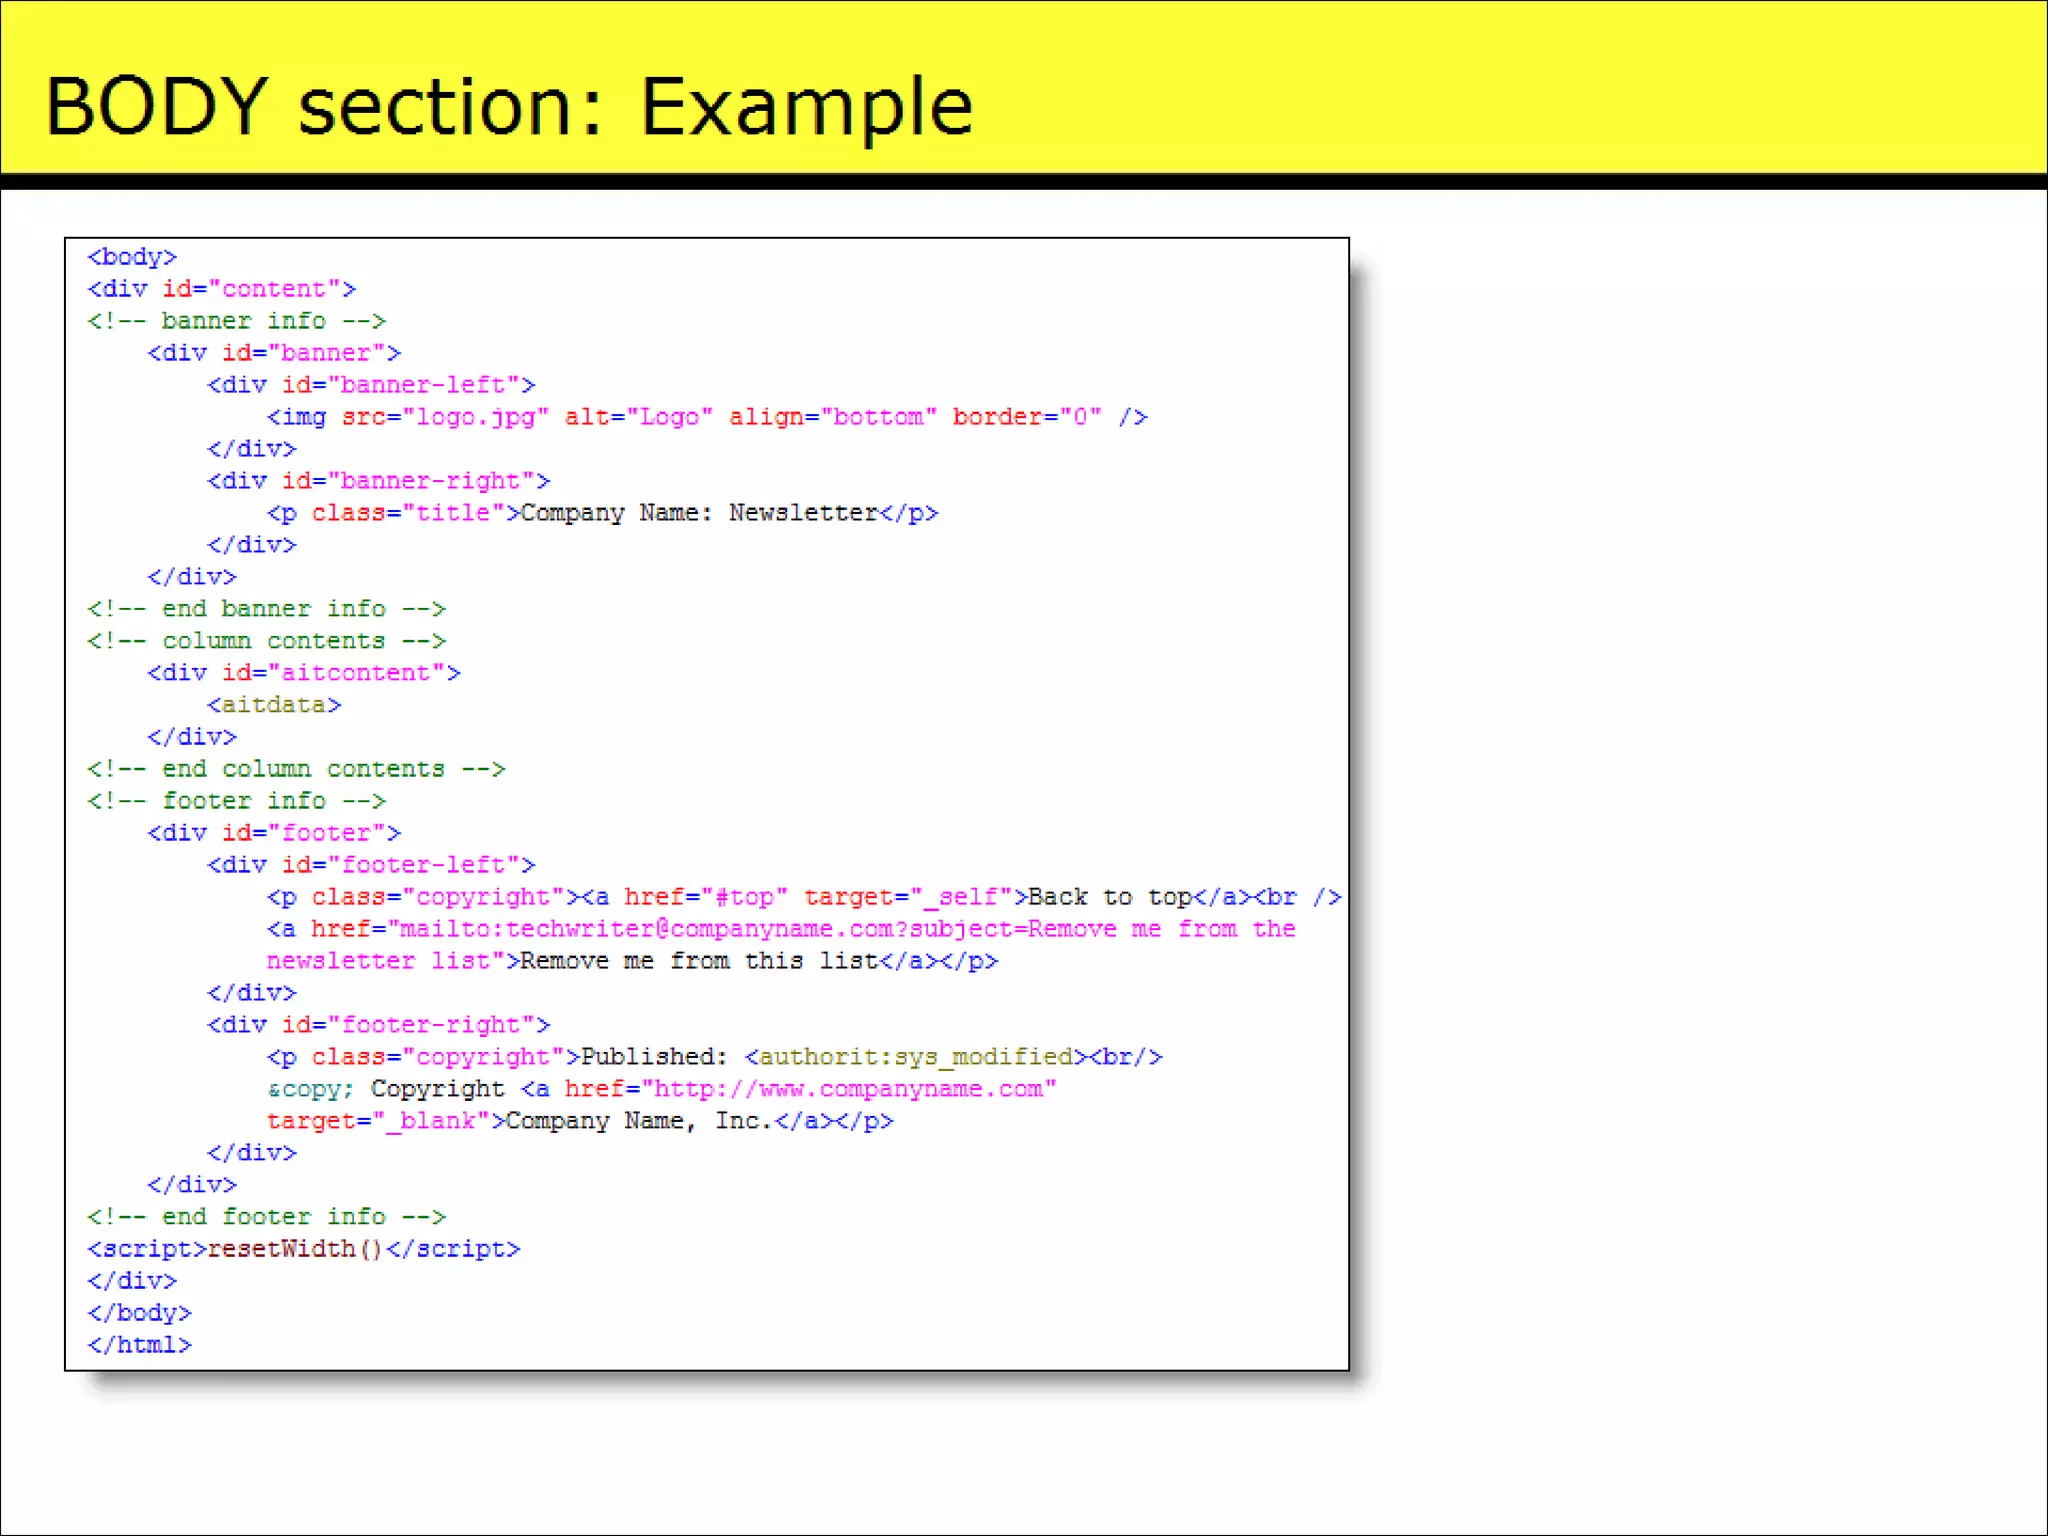Click the div id="footer-left" line
The height and width of the screenshot is (1536, 2048).
coord(371,865)
